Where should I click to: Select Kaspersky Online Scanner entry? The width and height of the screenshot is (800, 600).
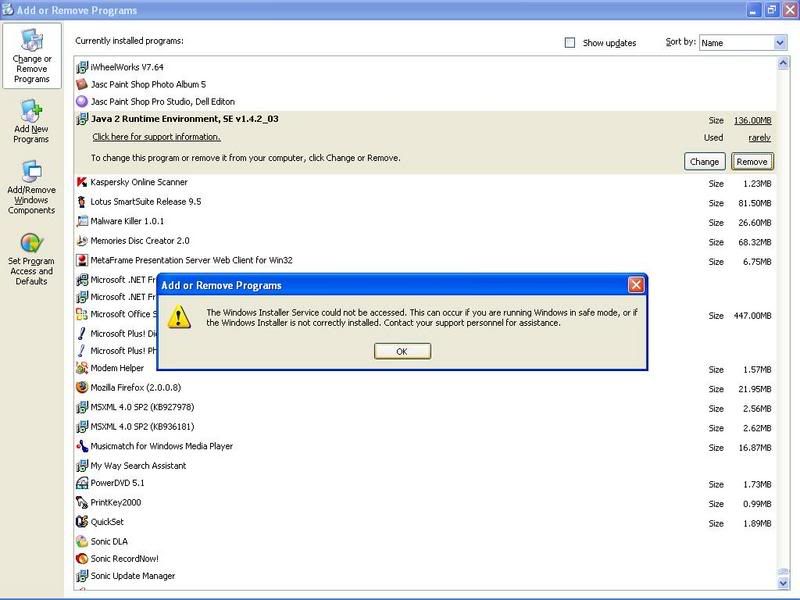point(425,183)
